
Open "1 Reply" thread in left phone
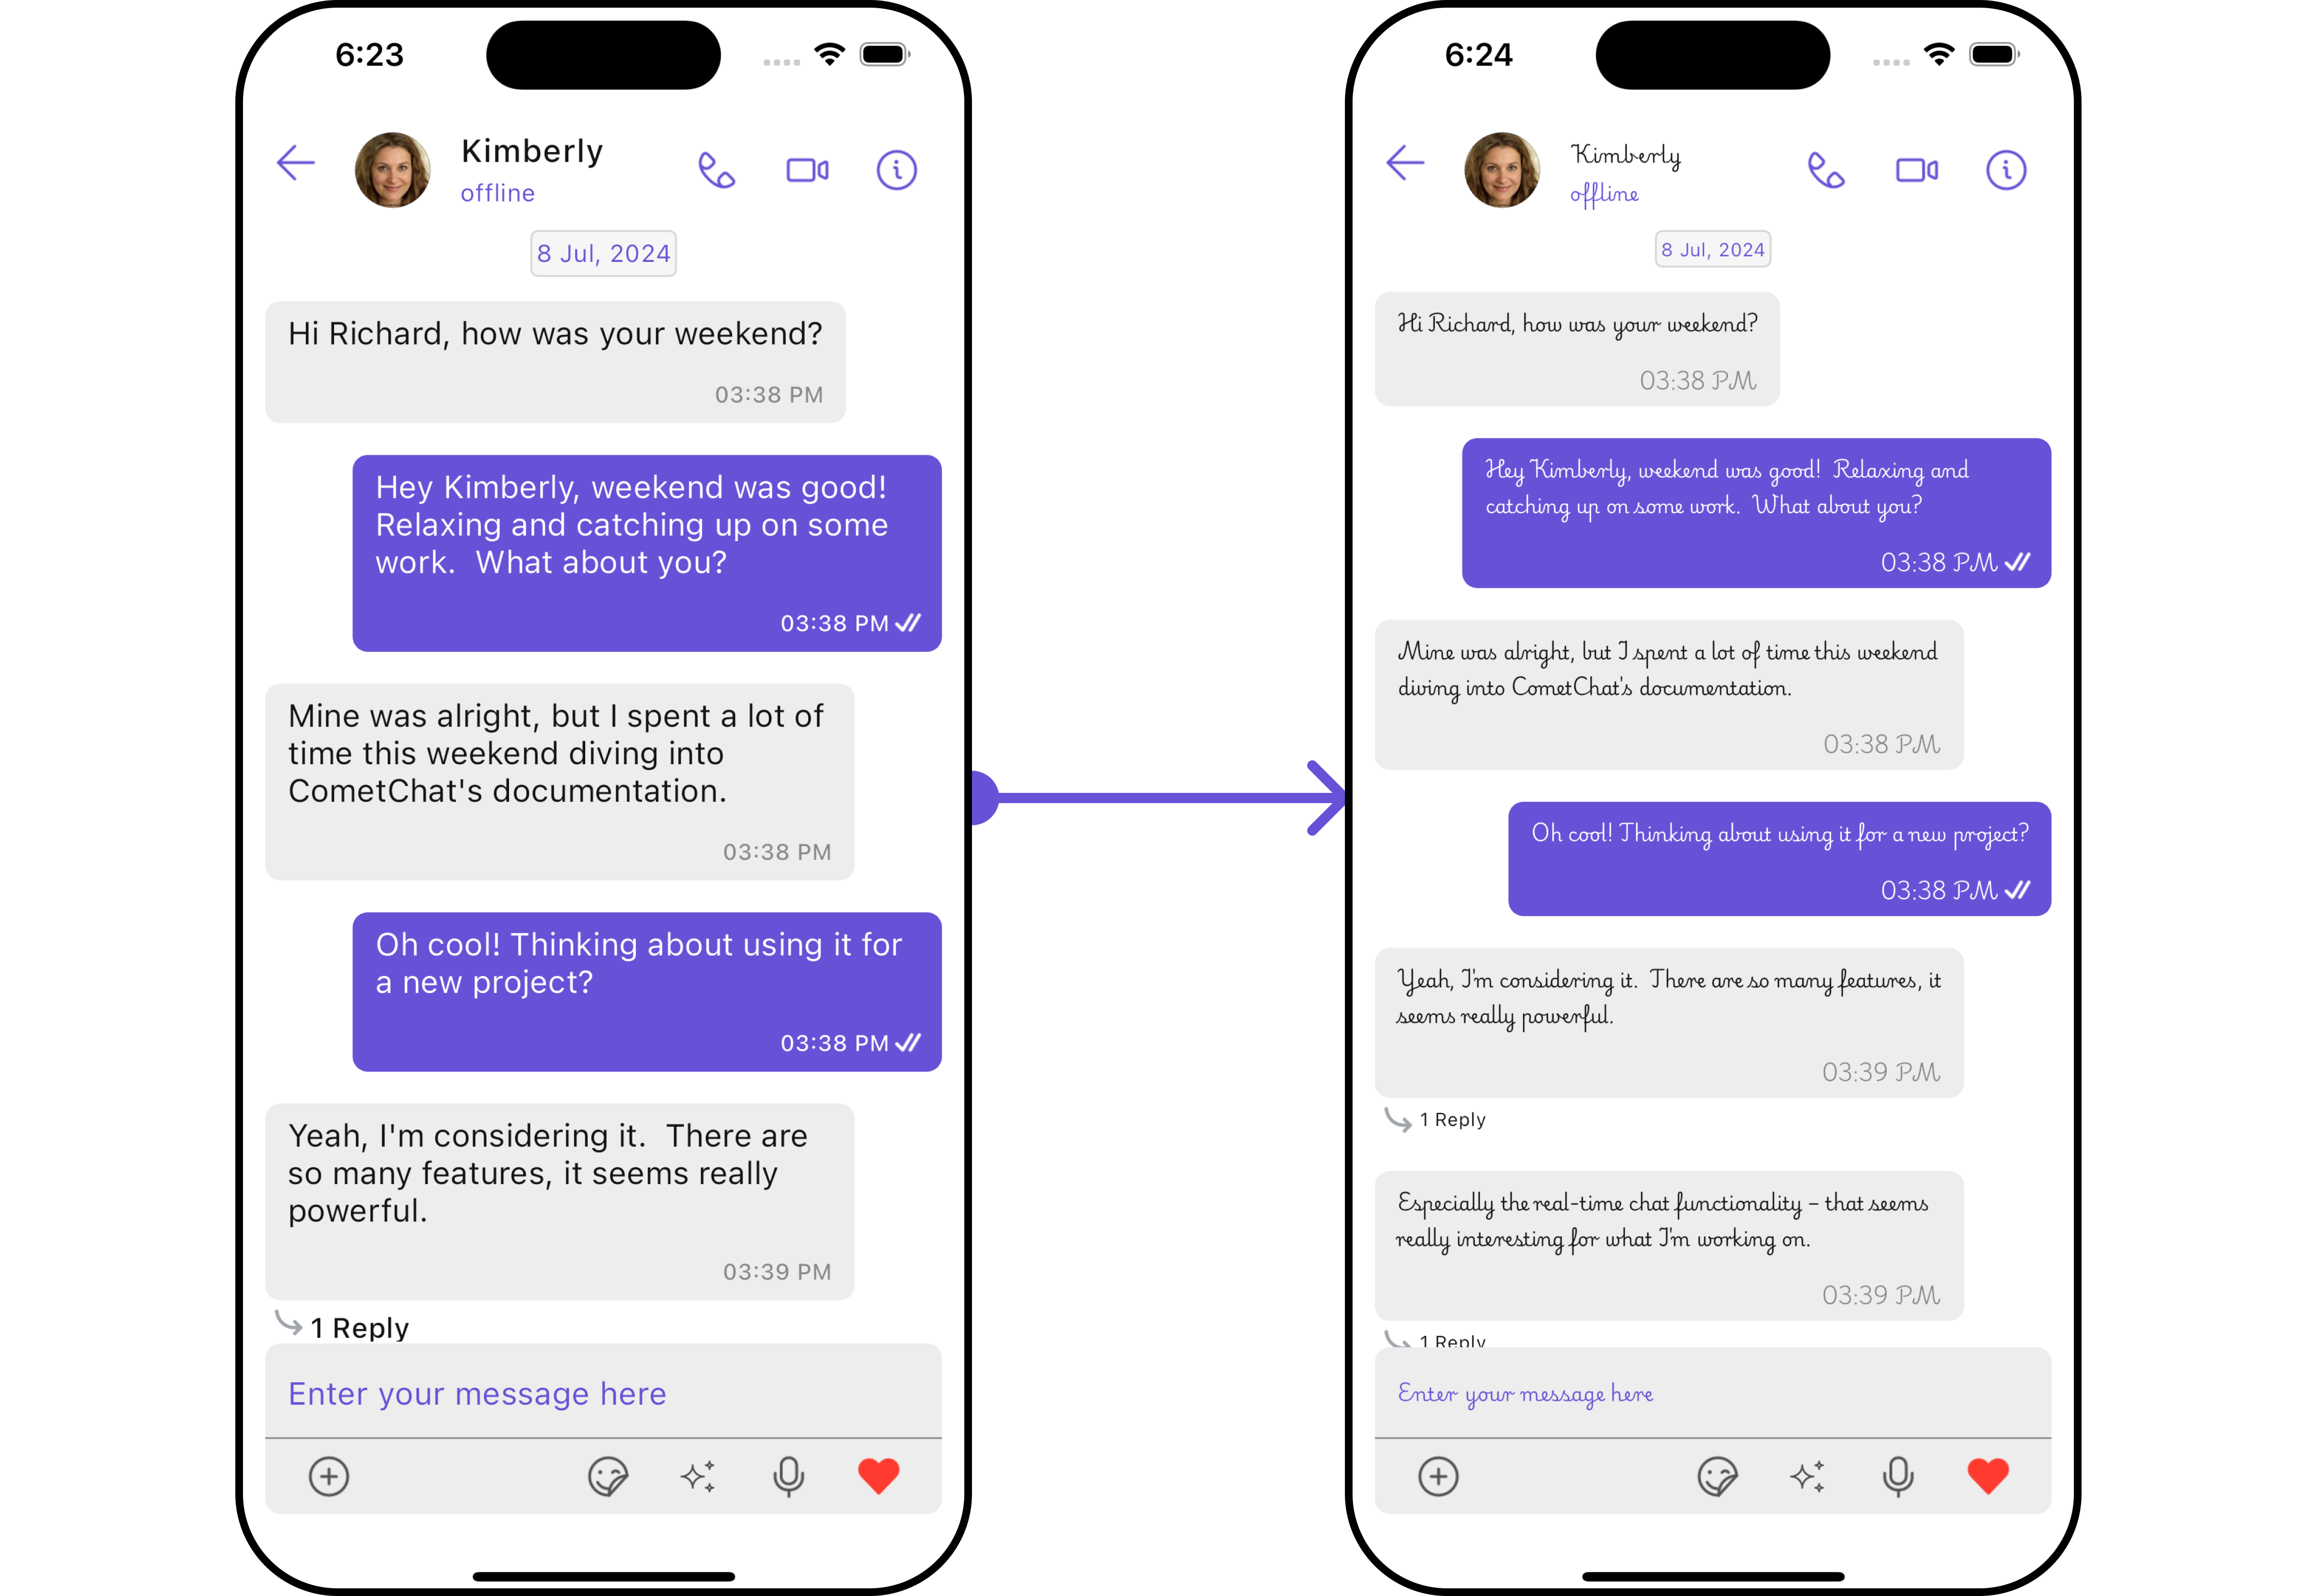(342, 1326)
